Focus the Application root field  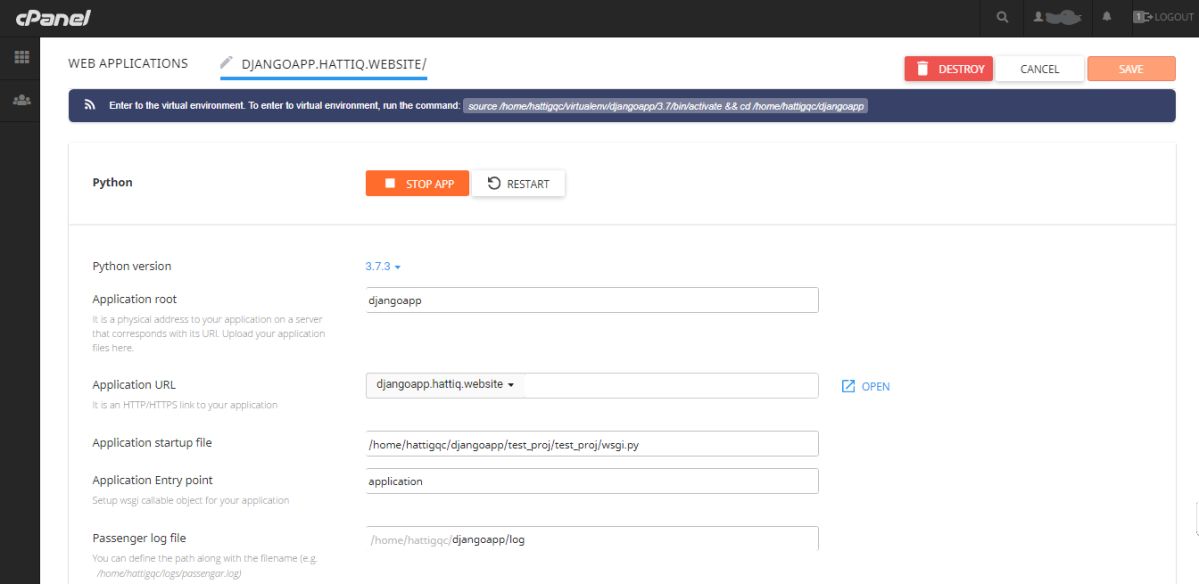pyautogui.click(x=592, y=300)
